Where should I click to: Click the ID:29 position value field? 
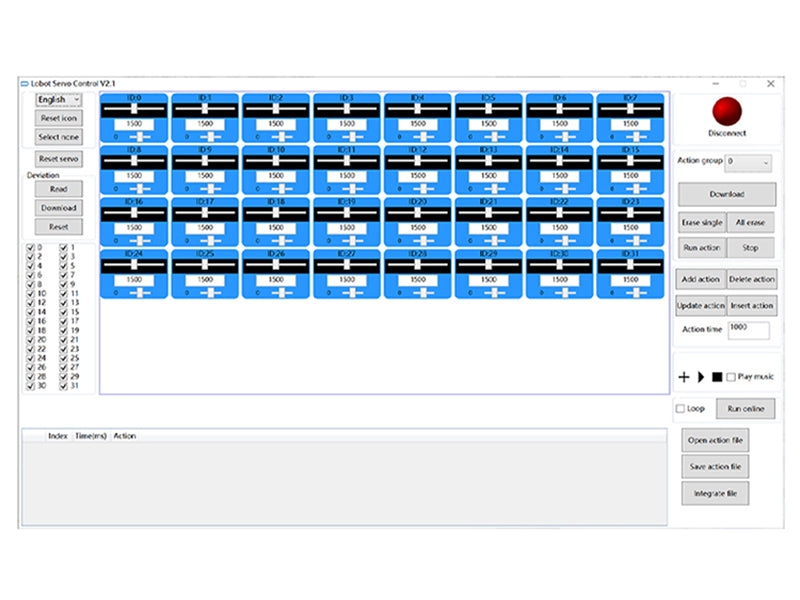489,280
